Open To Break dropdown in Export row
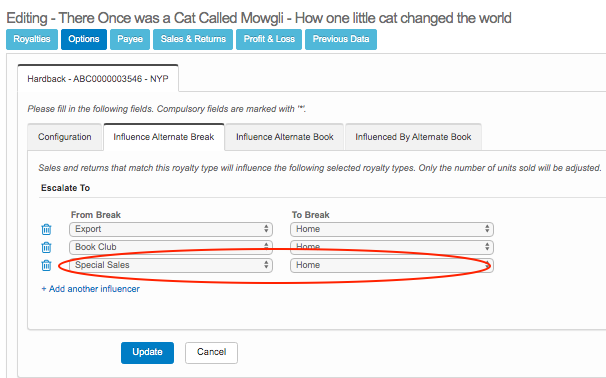Viewport: 606px width, 378px height. tap(392, 229)
